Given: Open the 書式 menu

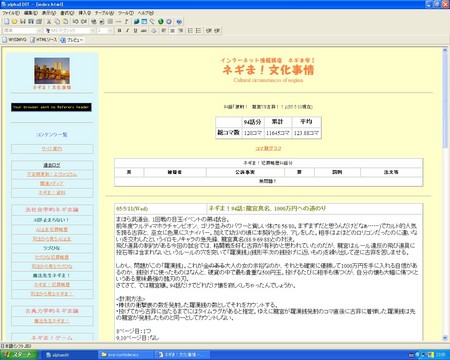Looking at the screenshot, I should pos(67,13).
